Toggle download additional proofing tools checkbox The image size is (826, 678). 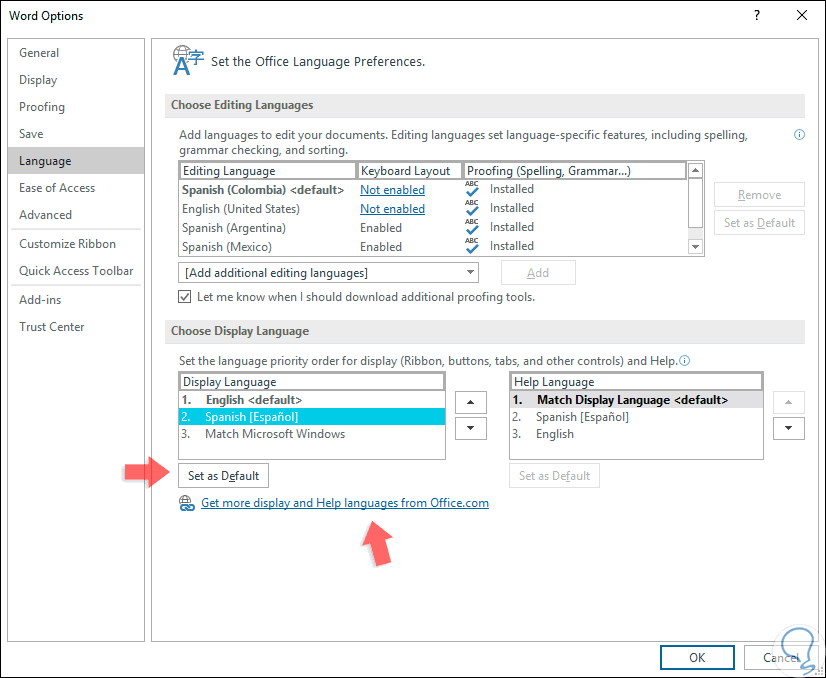point(184,297)
